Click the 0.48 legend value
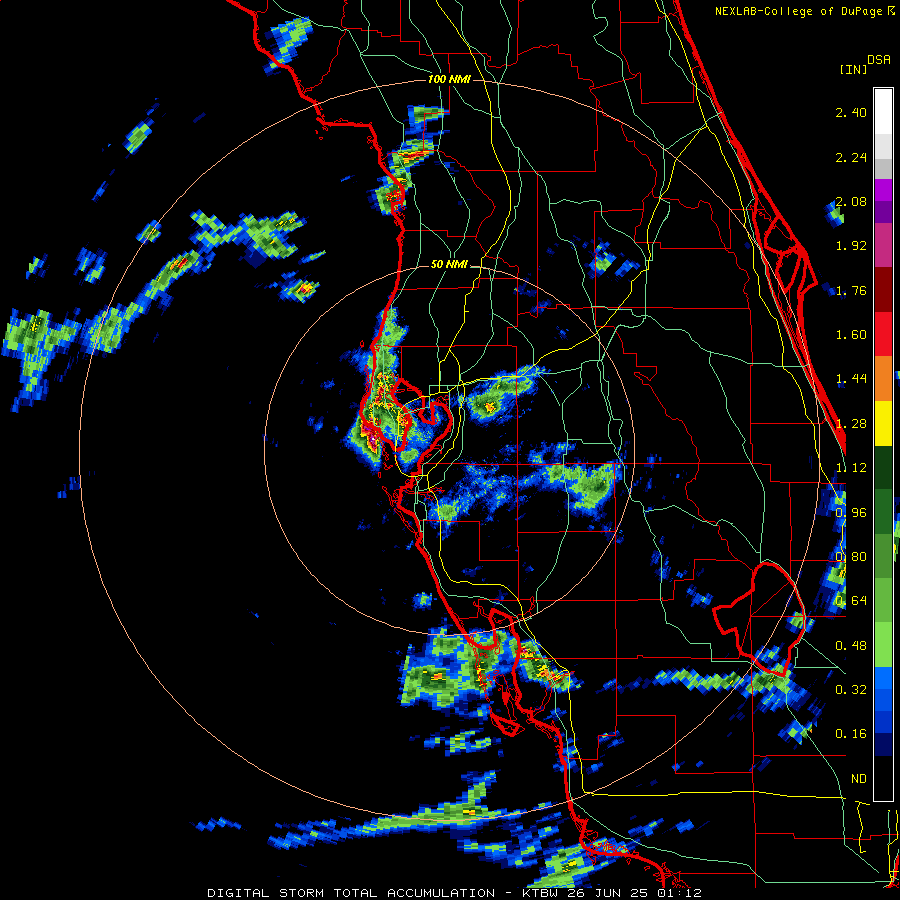The width and height of the screenshot is (900, 900). (x=851, y=646)
